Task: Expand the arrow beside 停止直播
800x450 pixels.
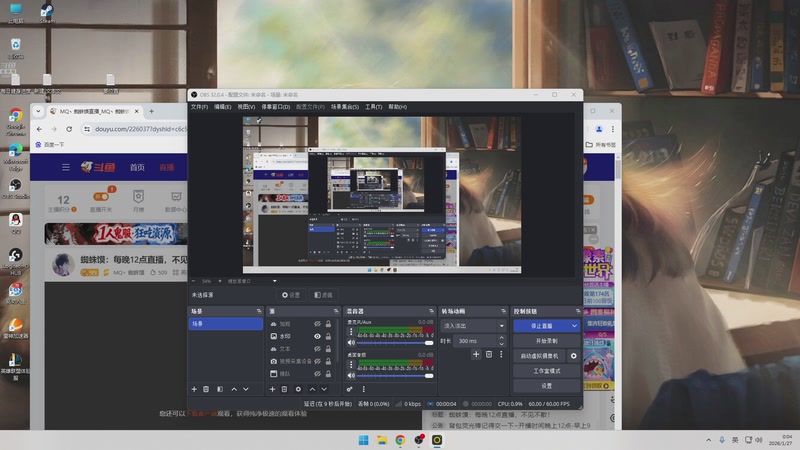Action: click(x=574, y=326)
